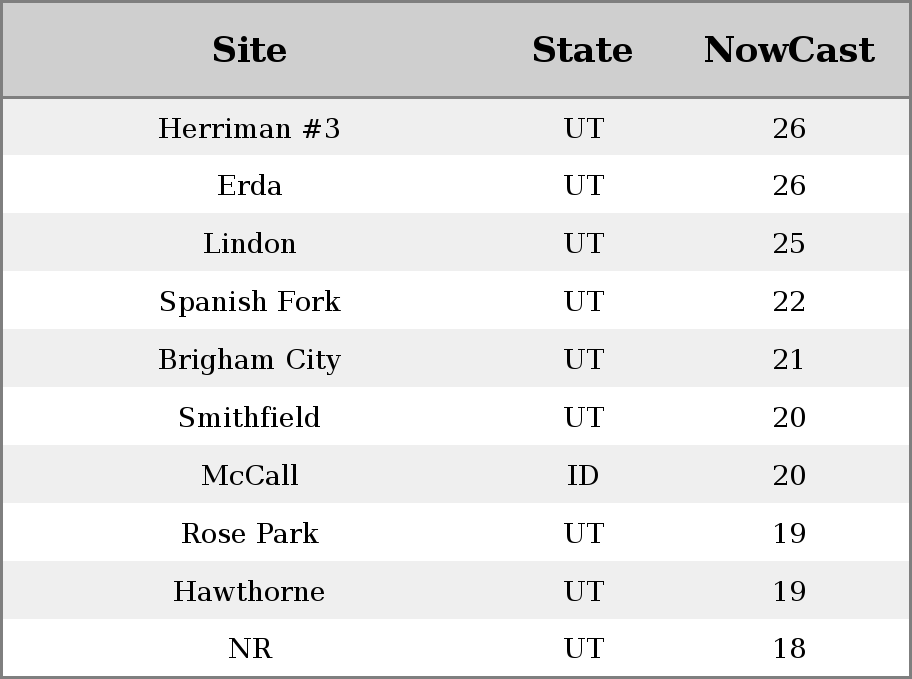The height and width of the screenshot is (679, 912).
Task: Select the Smithfield site name
Action: [249, 418]
